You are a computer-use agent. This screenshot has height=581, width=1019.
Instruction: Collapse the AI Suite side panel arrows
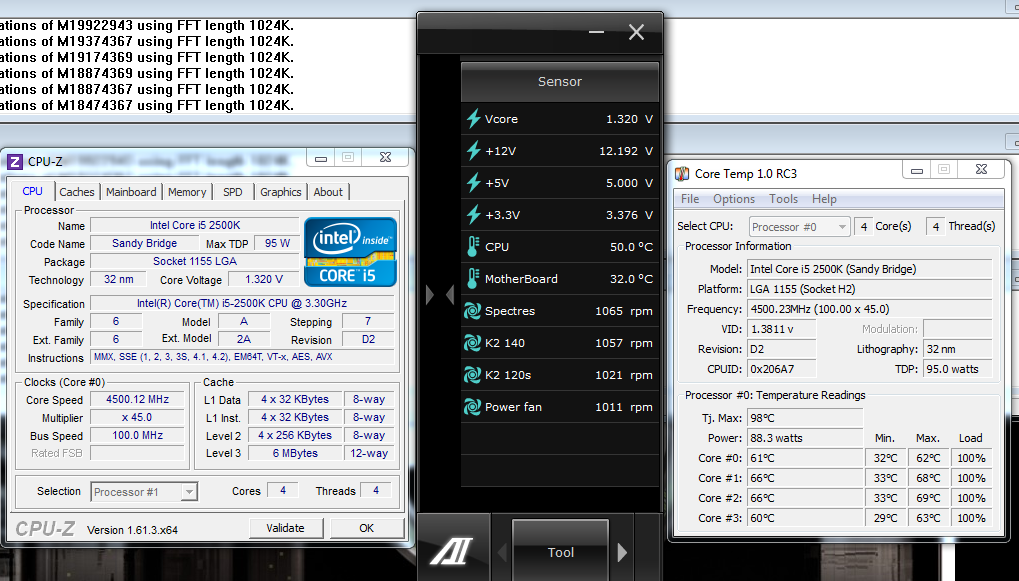tap(440, 295)
